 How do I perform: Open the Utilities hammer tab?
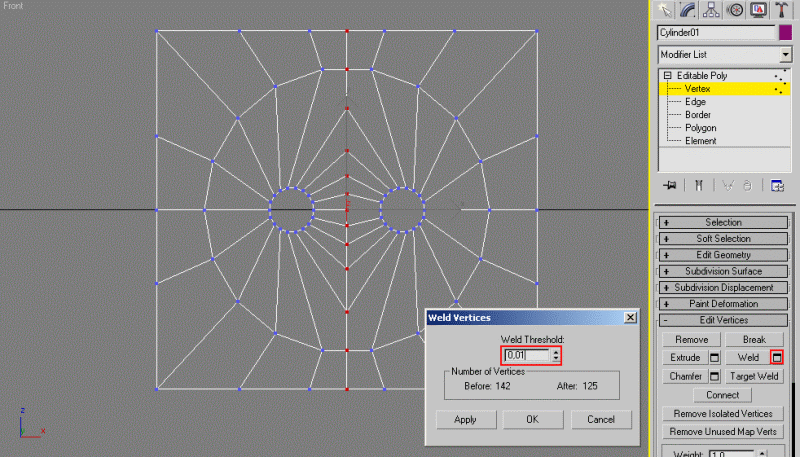click(781, 10)
